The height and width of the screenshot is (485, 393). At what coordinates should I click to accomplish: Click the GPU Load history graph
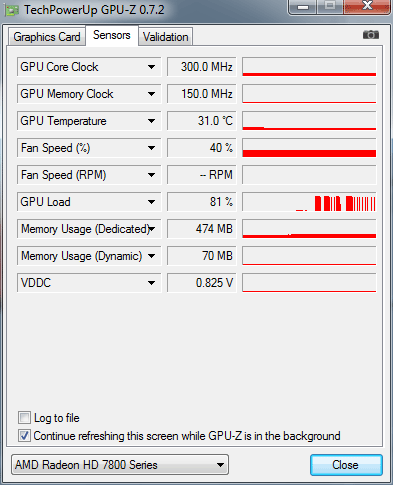(309, 202)
